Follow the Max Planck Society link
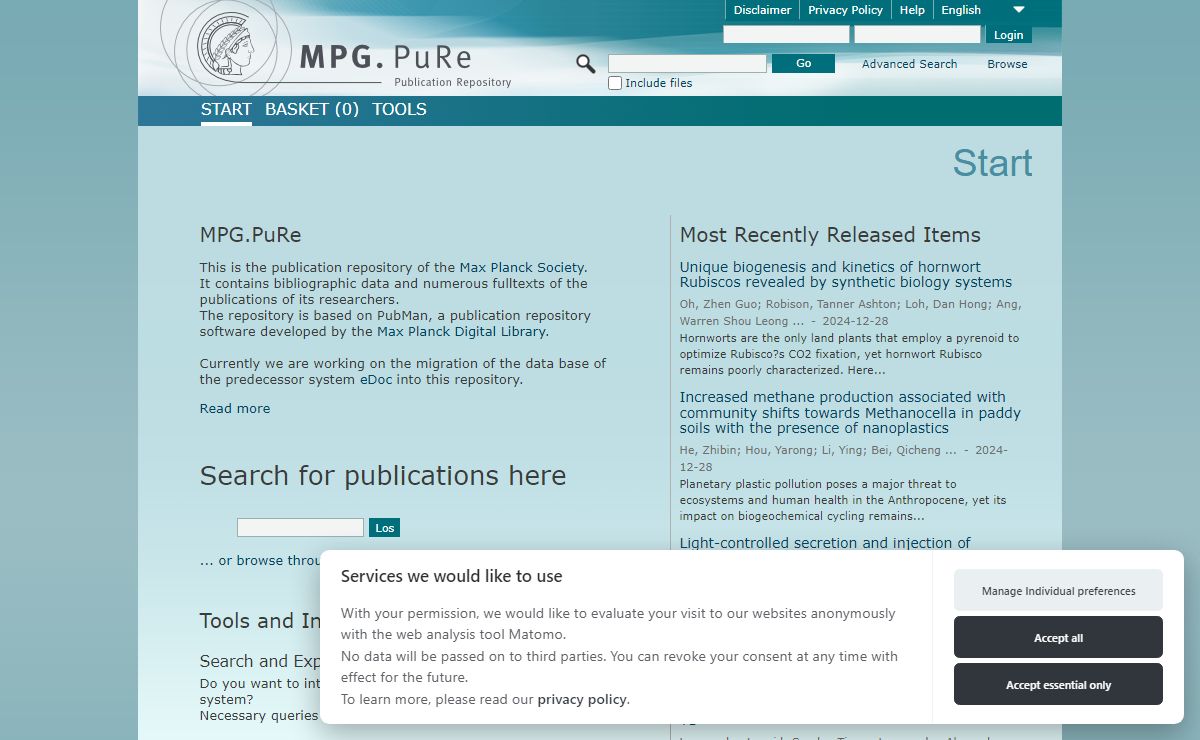Viewport: 1200px width, 740px height. [522, 267]
